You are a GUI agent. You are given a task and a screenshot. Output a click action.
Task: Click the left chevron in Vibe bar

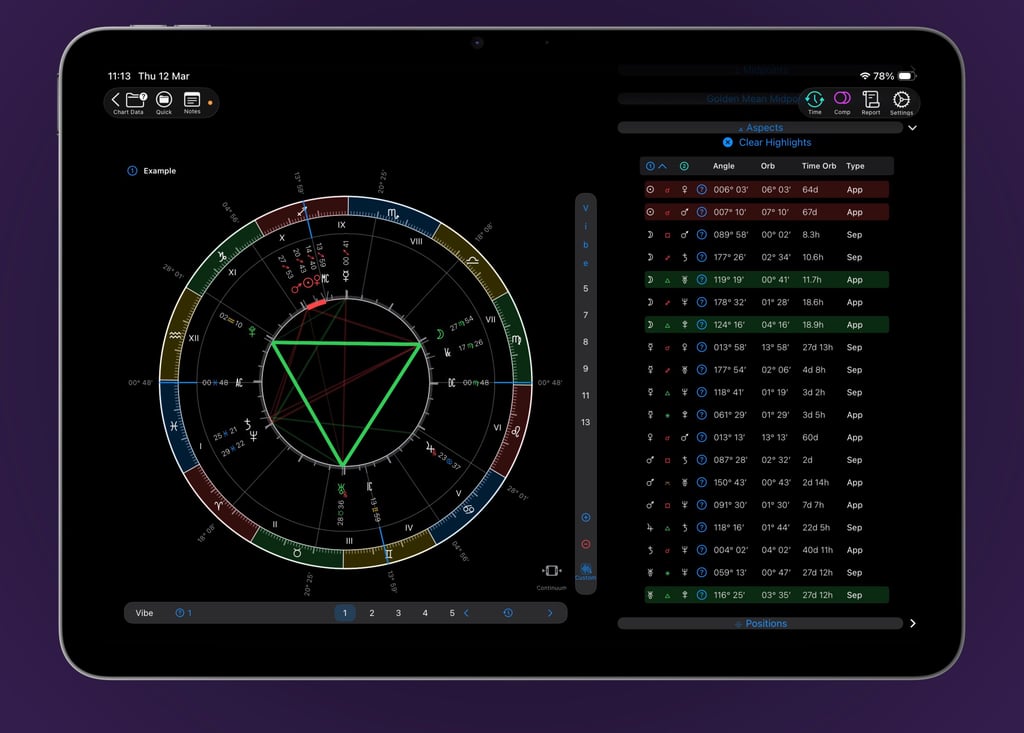pos(466,613)
